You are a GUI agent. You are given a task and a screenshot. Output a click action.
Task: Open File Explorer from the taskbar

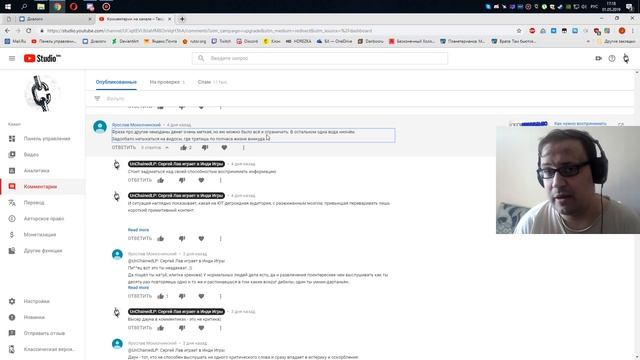[41, 7]
